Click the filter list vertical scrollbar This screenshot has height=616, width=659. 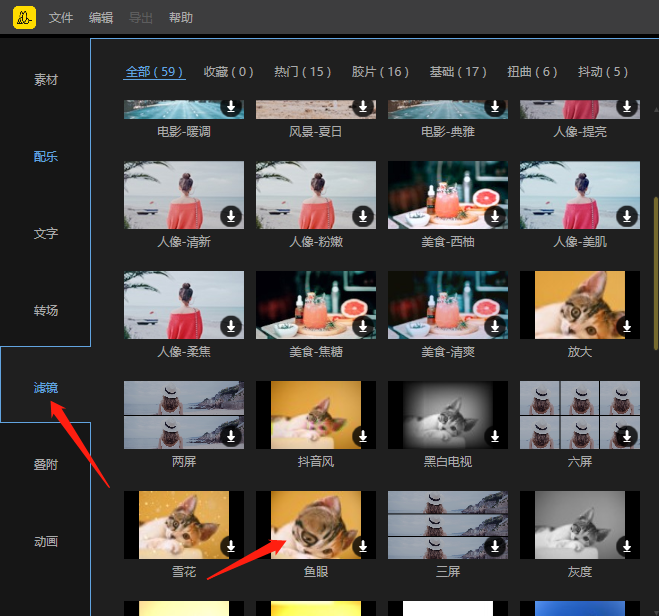point(655,270)
